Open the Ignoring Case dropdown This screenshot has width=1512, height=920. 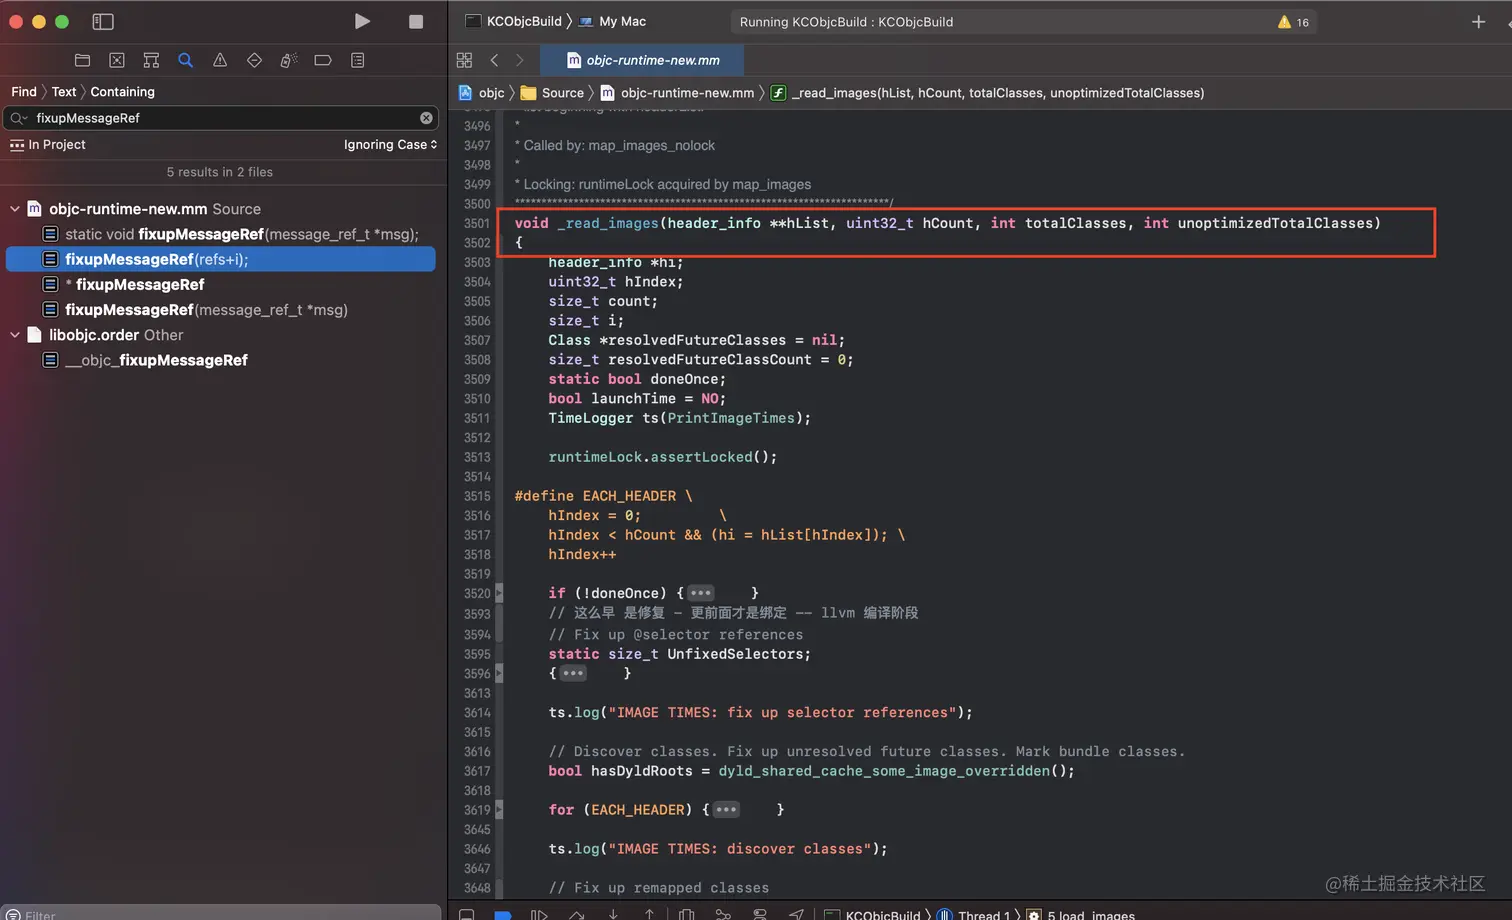point(390,144)
